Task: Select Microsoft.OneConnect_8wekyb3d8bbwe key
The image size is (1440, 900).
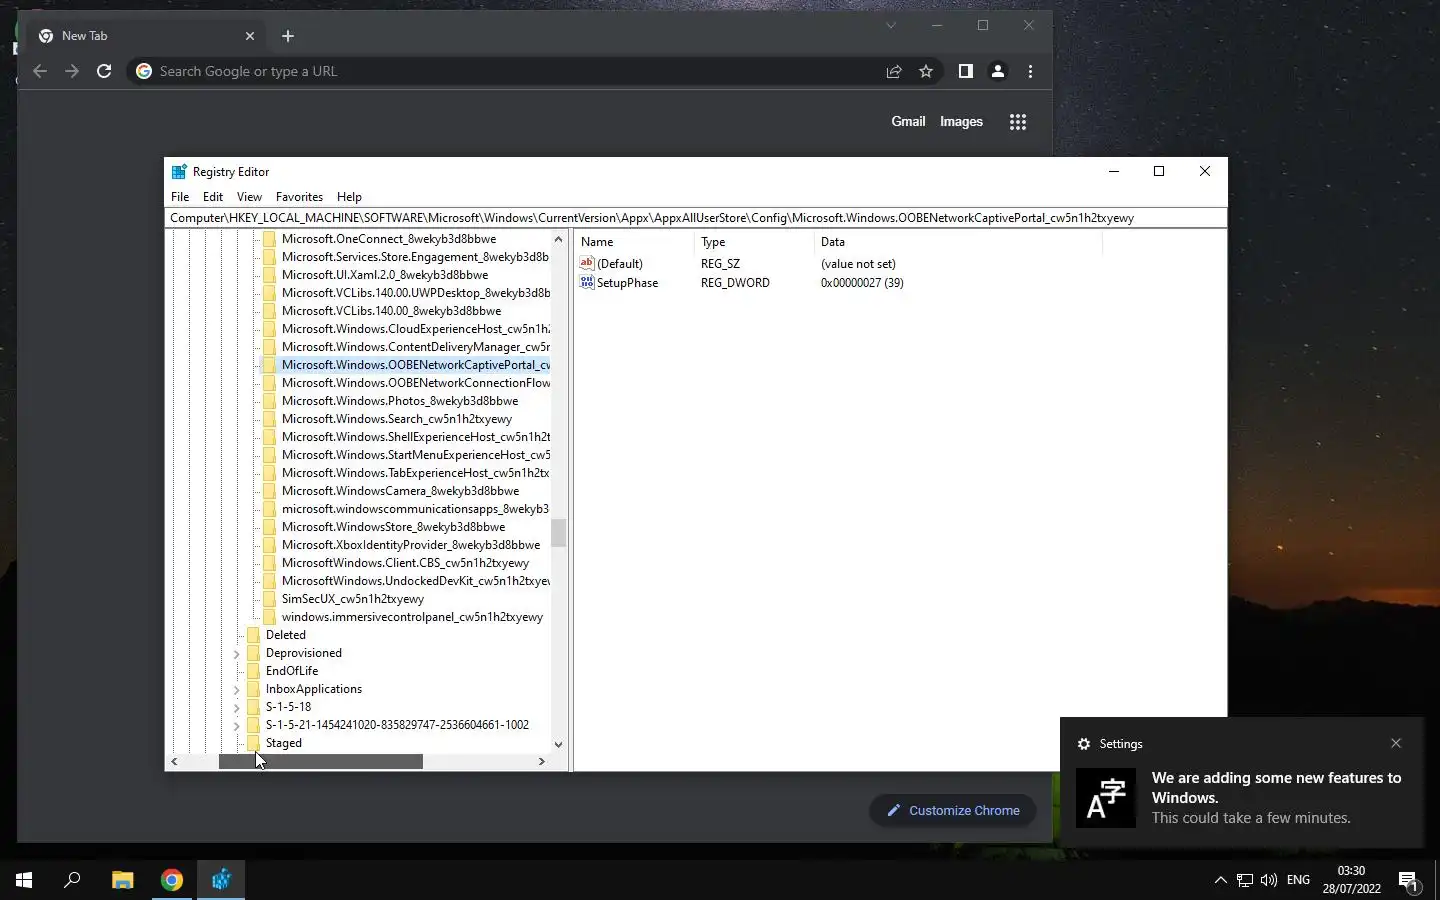Action: pyautogui.click(x=389, y=239)
